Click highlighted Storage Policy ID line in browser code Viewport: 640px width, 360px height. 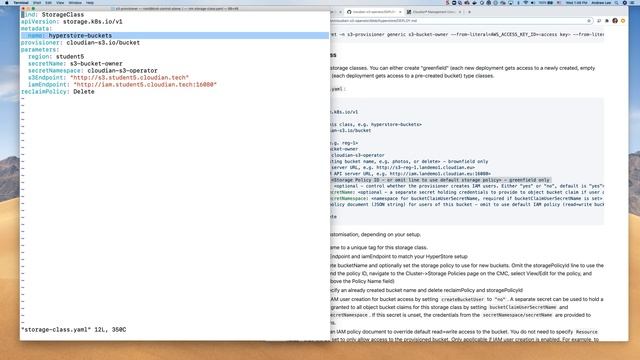440,180
